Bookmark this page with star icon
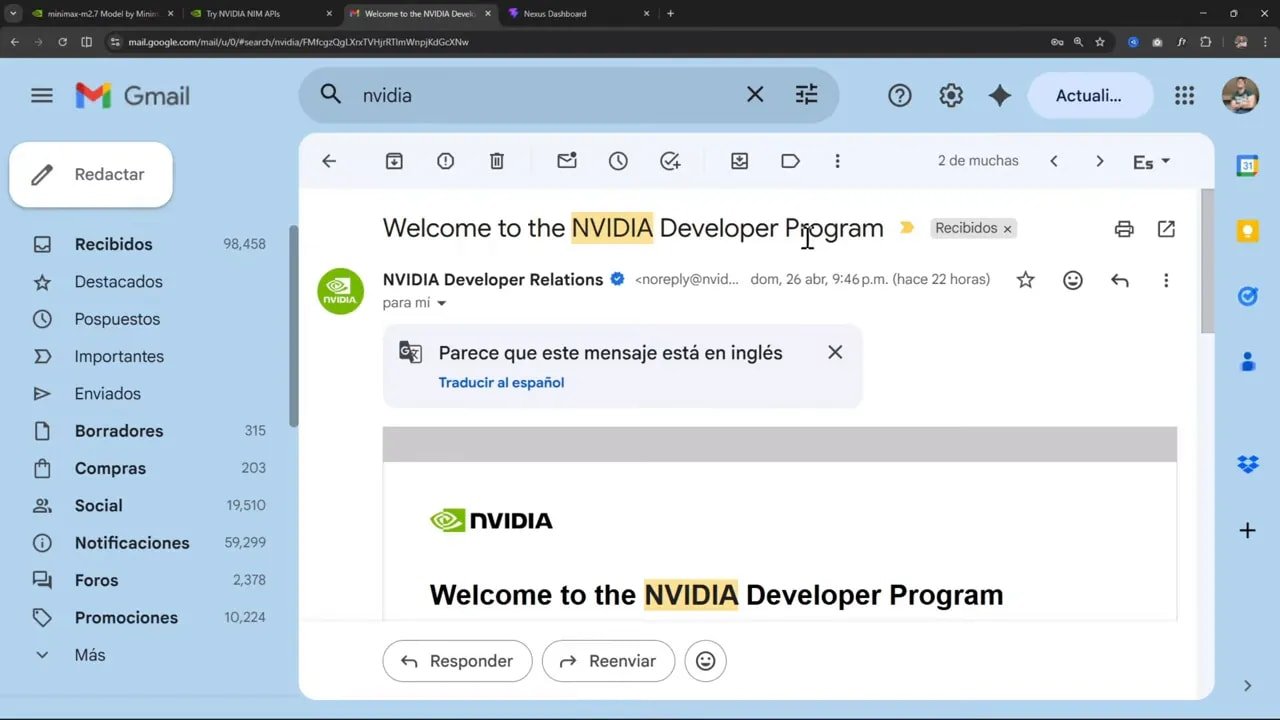 coord(1100,42)
